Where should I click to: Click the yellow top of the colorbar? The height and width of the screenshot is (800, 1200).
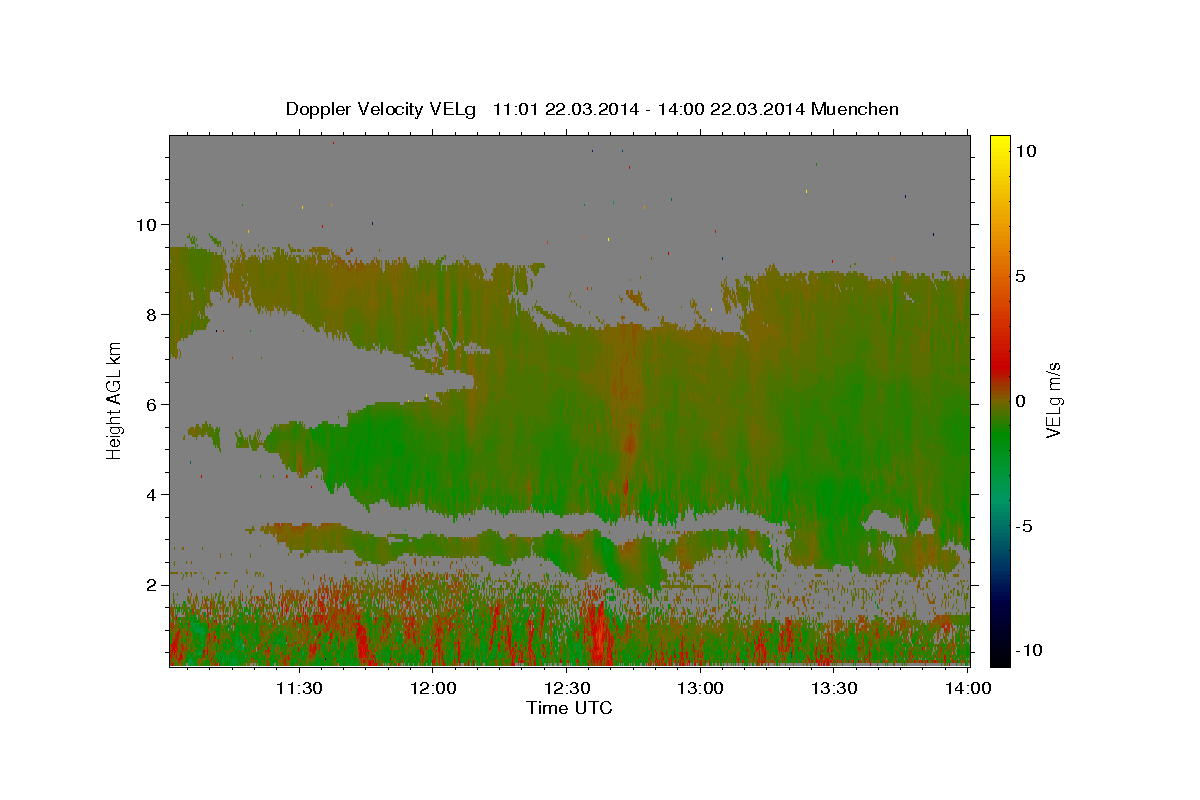coord(1000,145)
